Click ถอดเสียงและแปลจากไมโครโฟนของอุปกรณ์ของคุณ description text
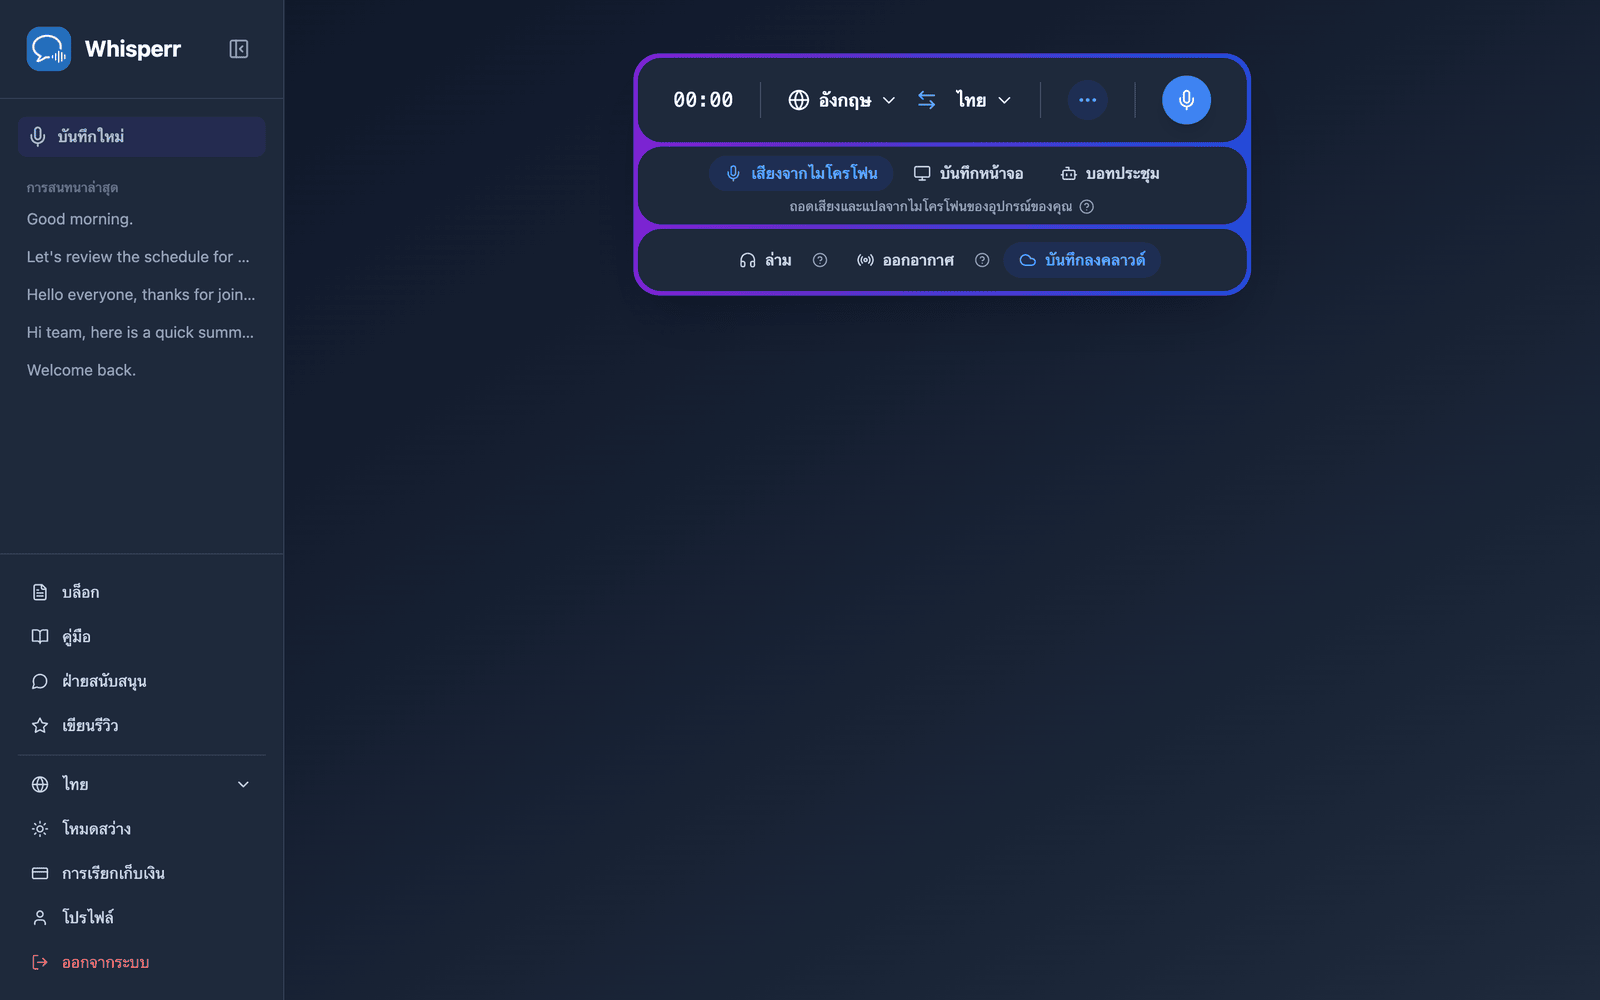1600x1000 pixels. [x=930, y=207]
